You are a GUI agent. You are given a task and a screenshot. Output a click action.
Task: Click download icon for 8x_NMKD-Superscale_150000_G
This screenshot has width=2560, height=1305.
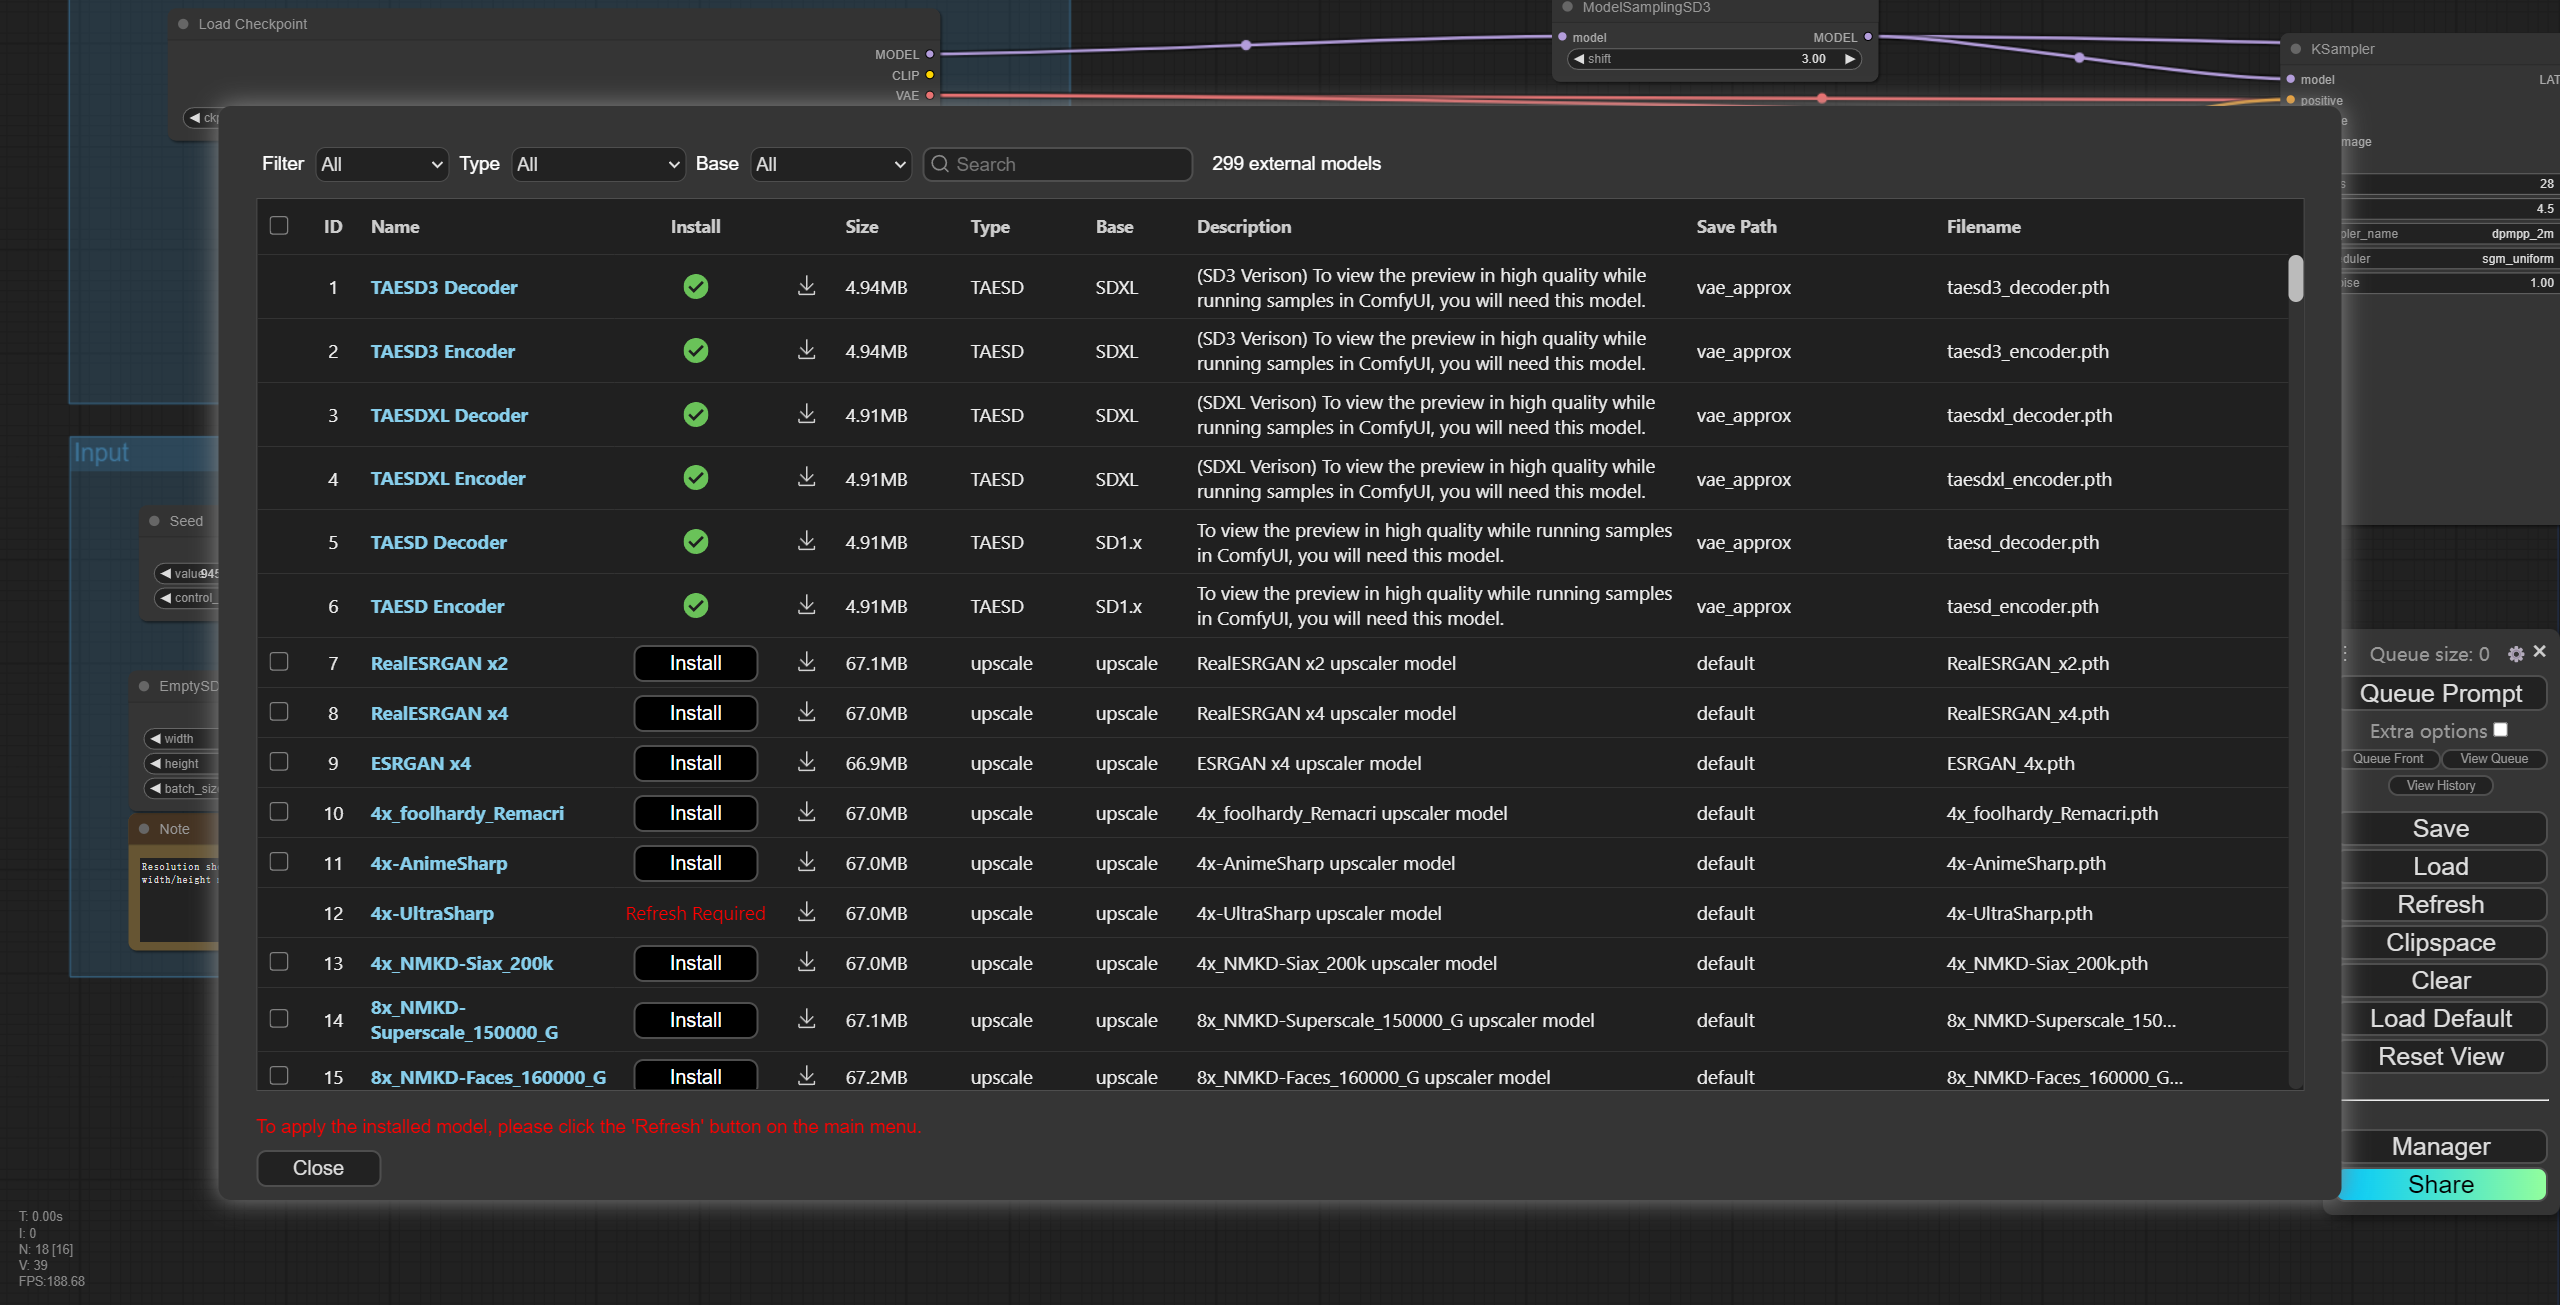tap(806, 1020)
